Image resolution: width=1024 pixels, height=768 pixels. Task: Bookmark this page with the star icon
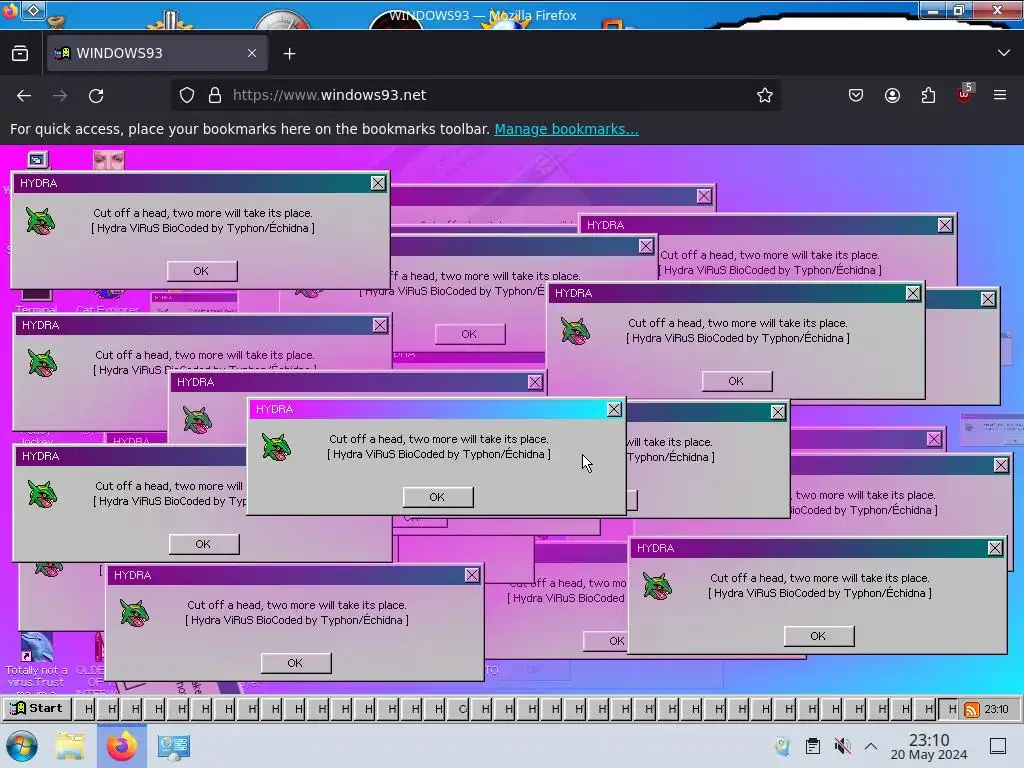tap(765, 95)
